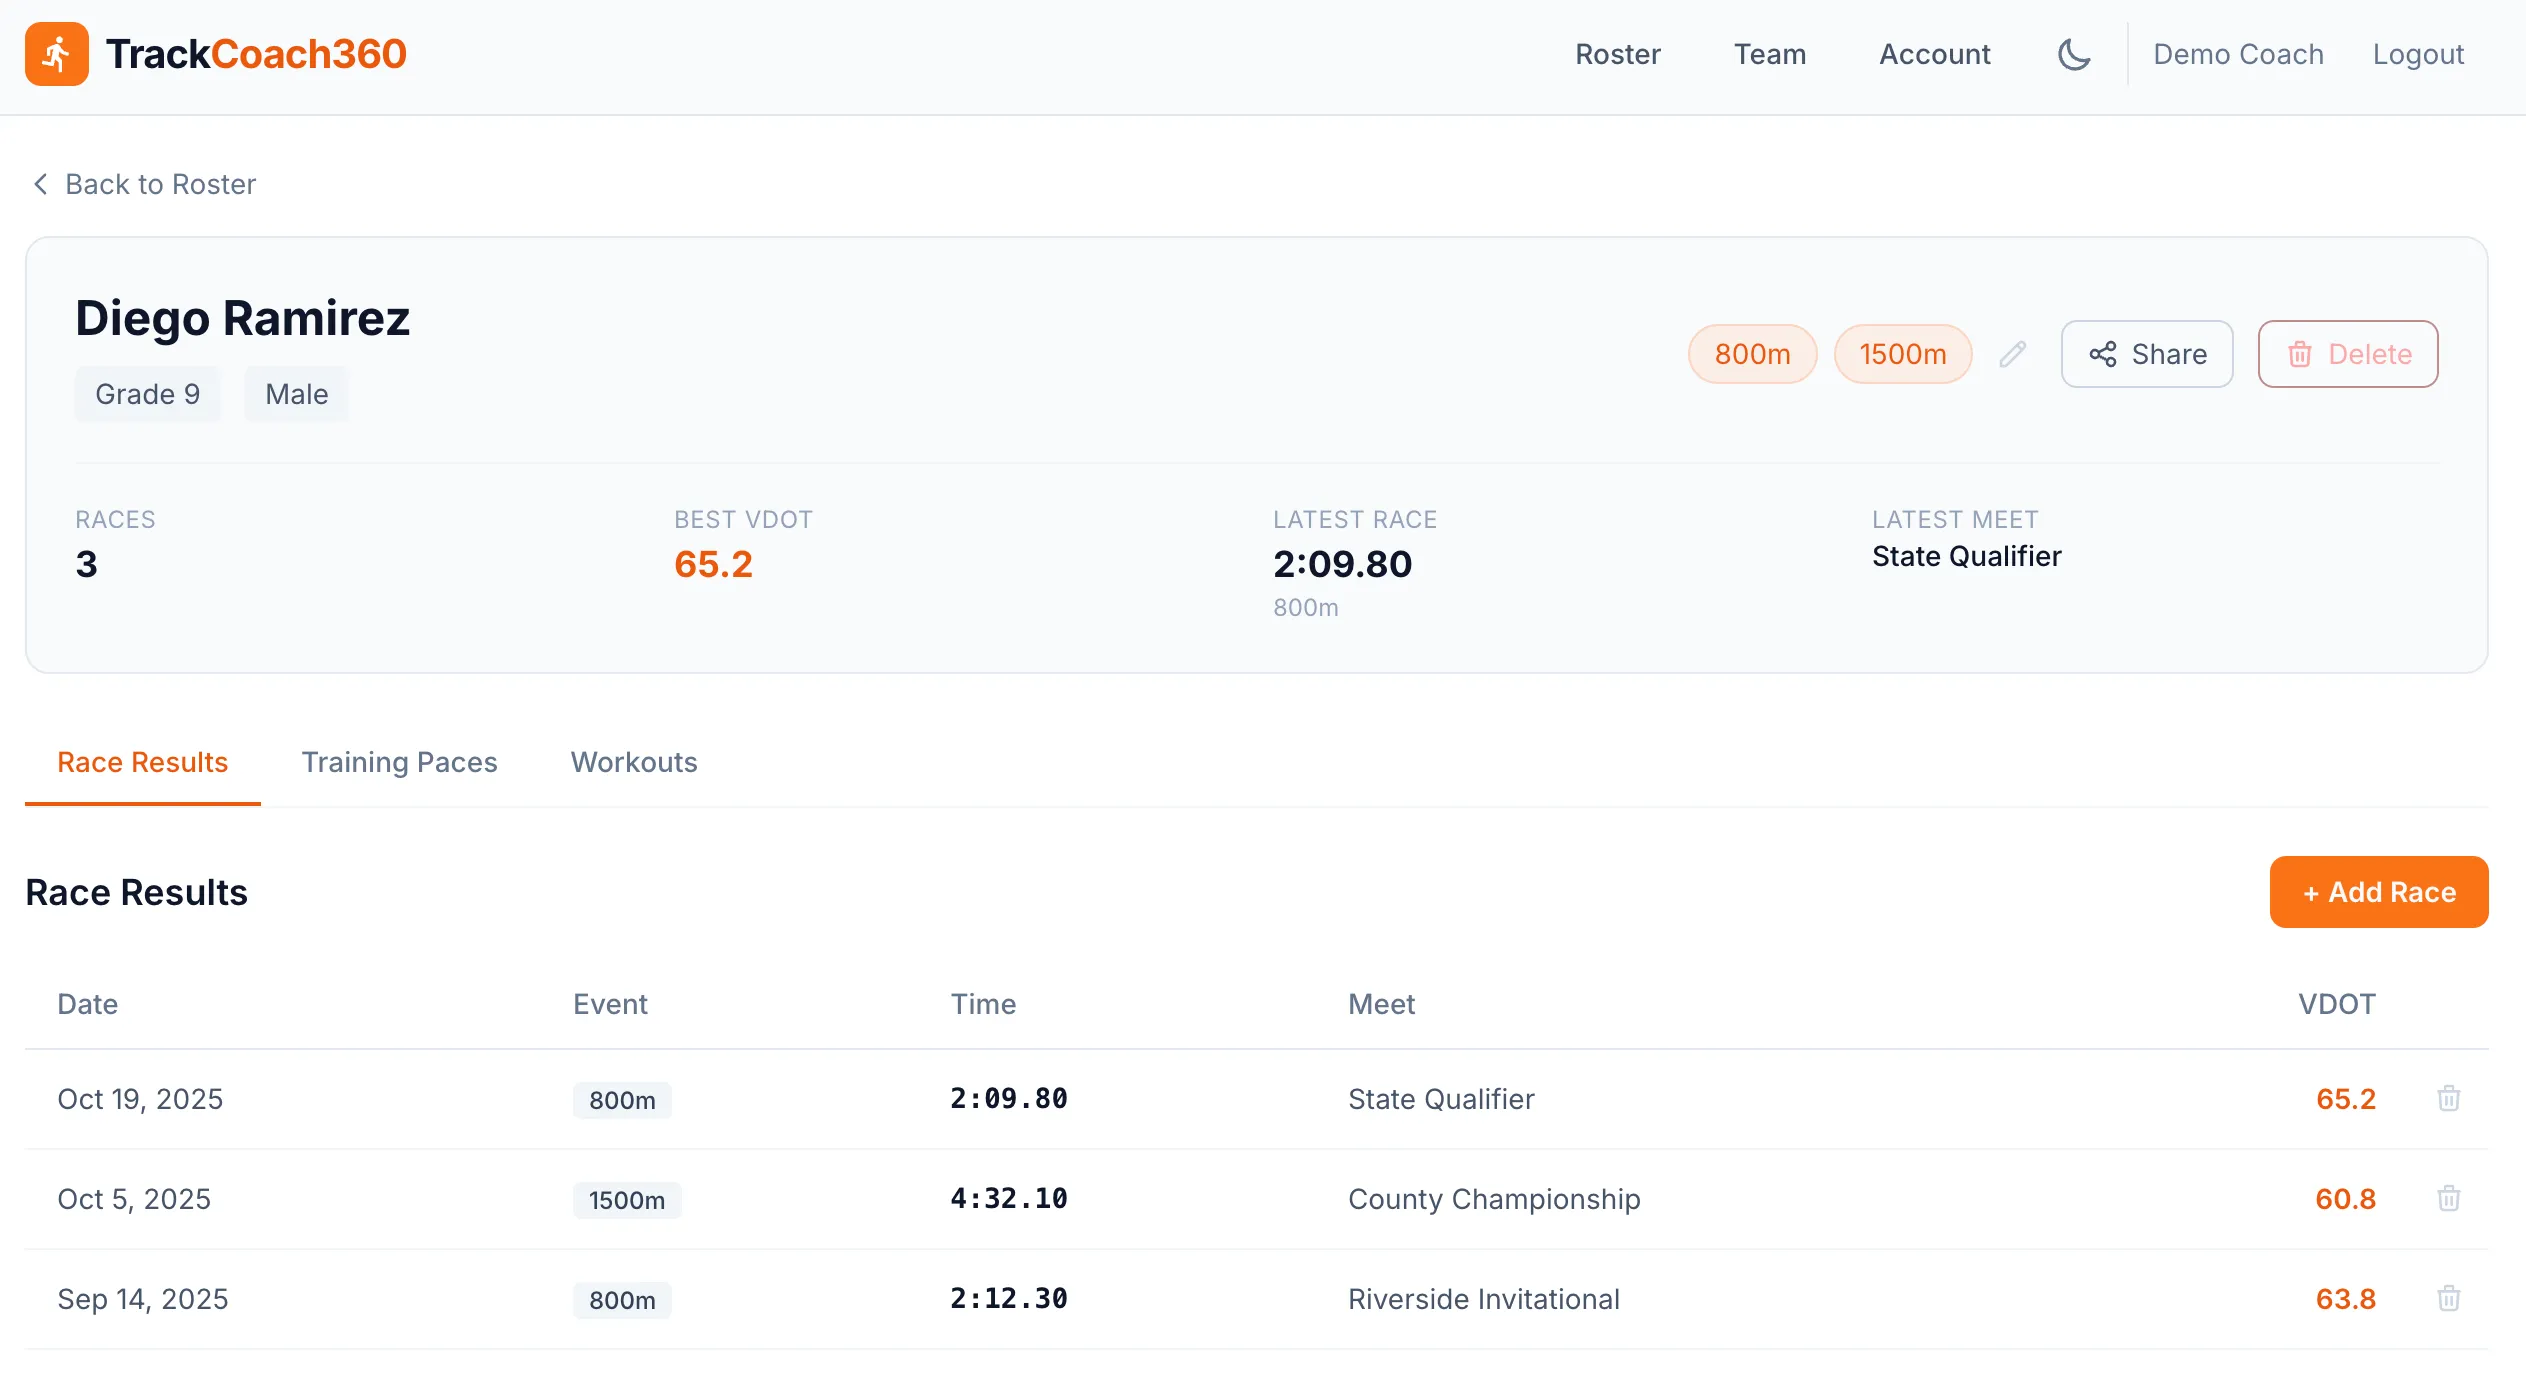Toggle dark mode with the moon icon
The width and height of the screenshot is (2526, 1398).
(2074, 53)
